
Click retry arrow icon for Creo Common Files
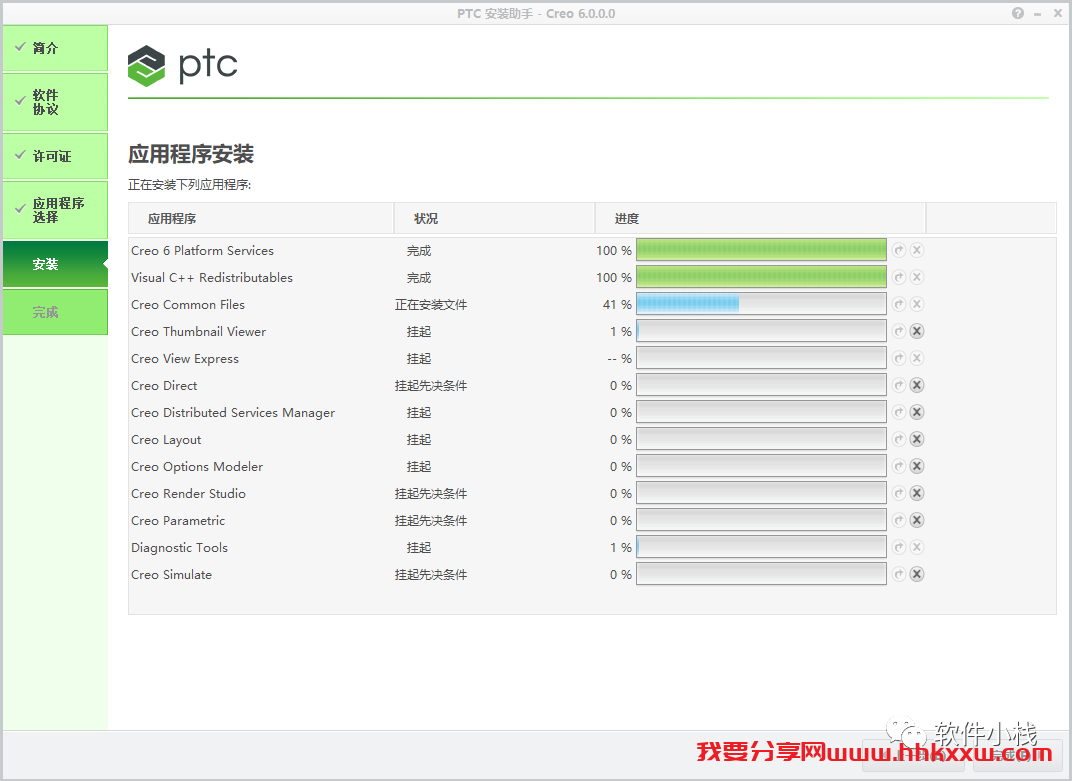[899, 304]
